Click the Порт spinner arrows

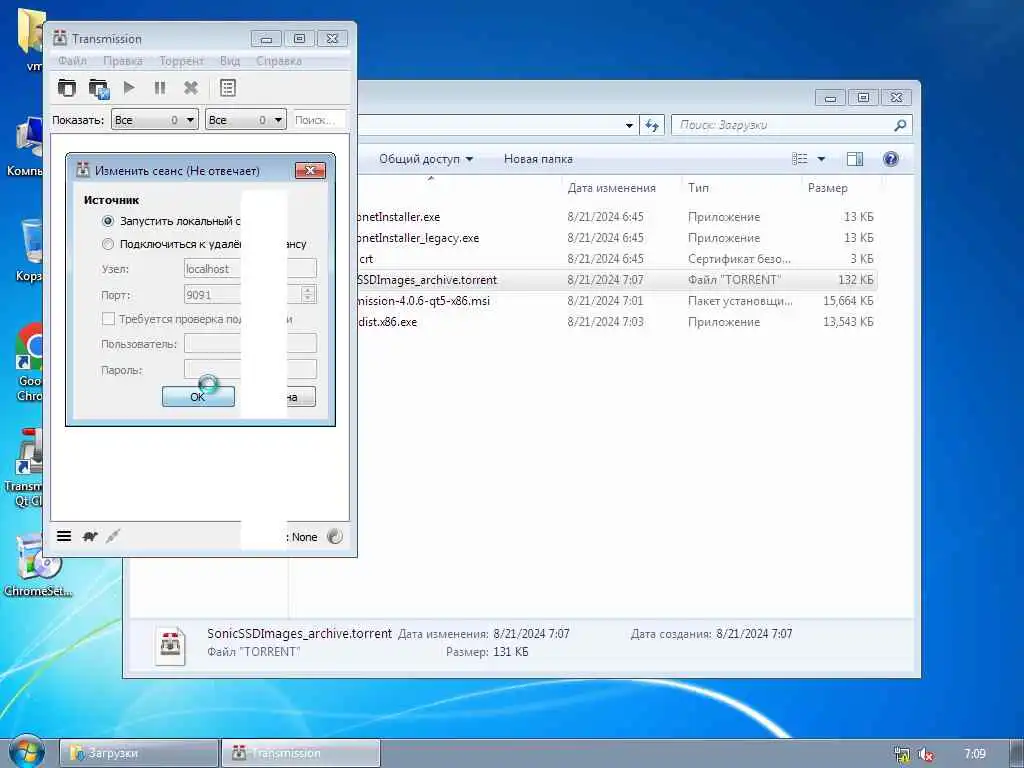pyautogui.click(x=309, y=295)
